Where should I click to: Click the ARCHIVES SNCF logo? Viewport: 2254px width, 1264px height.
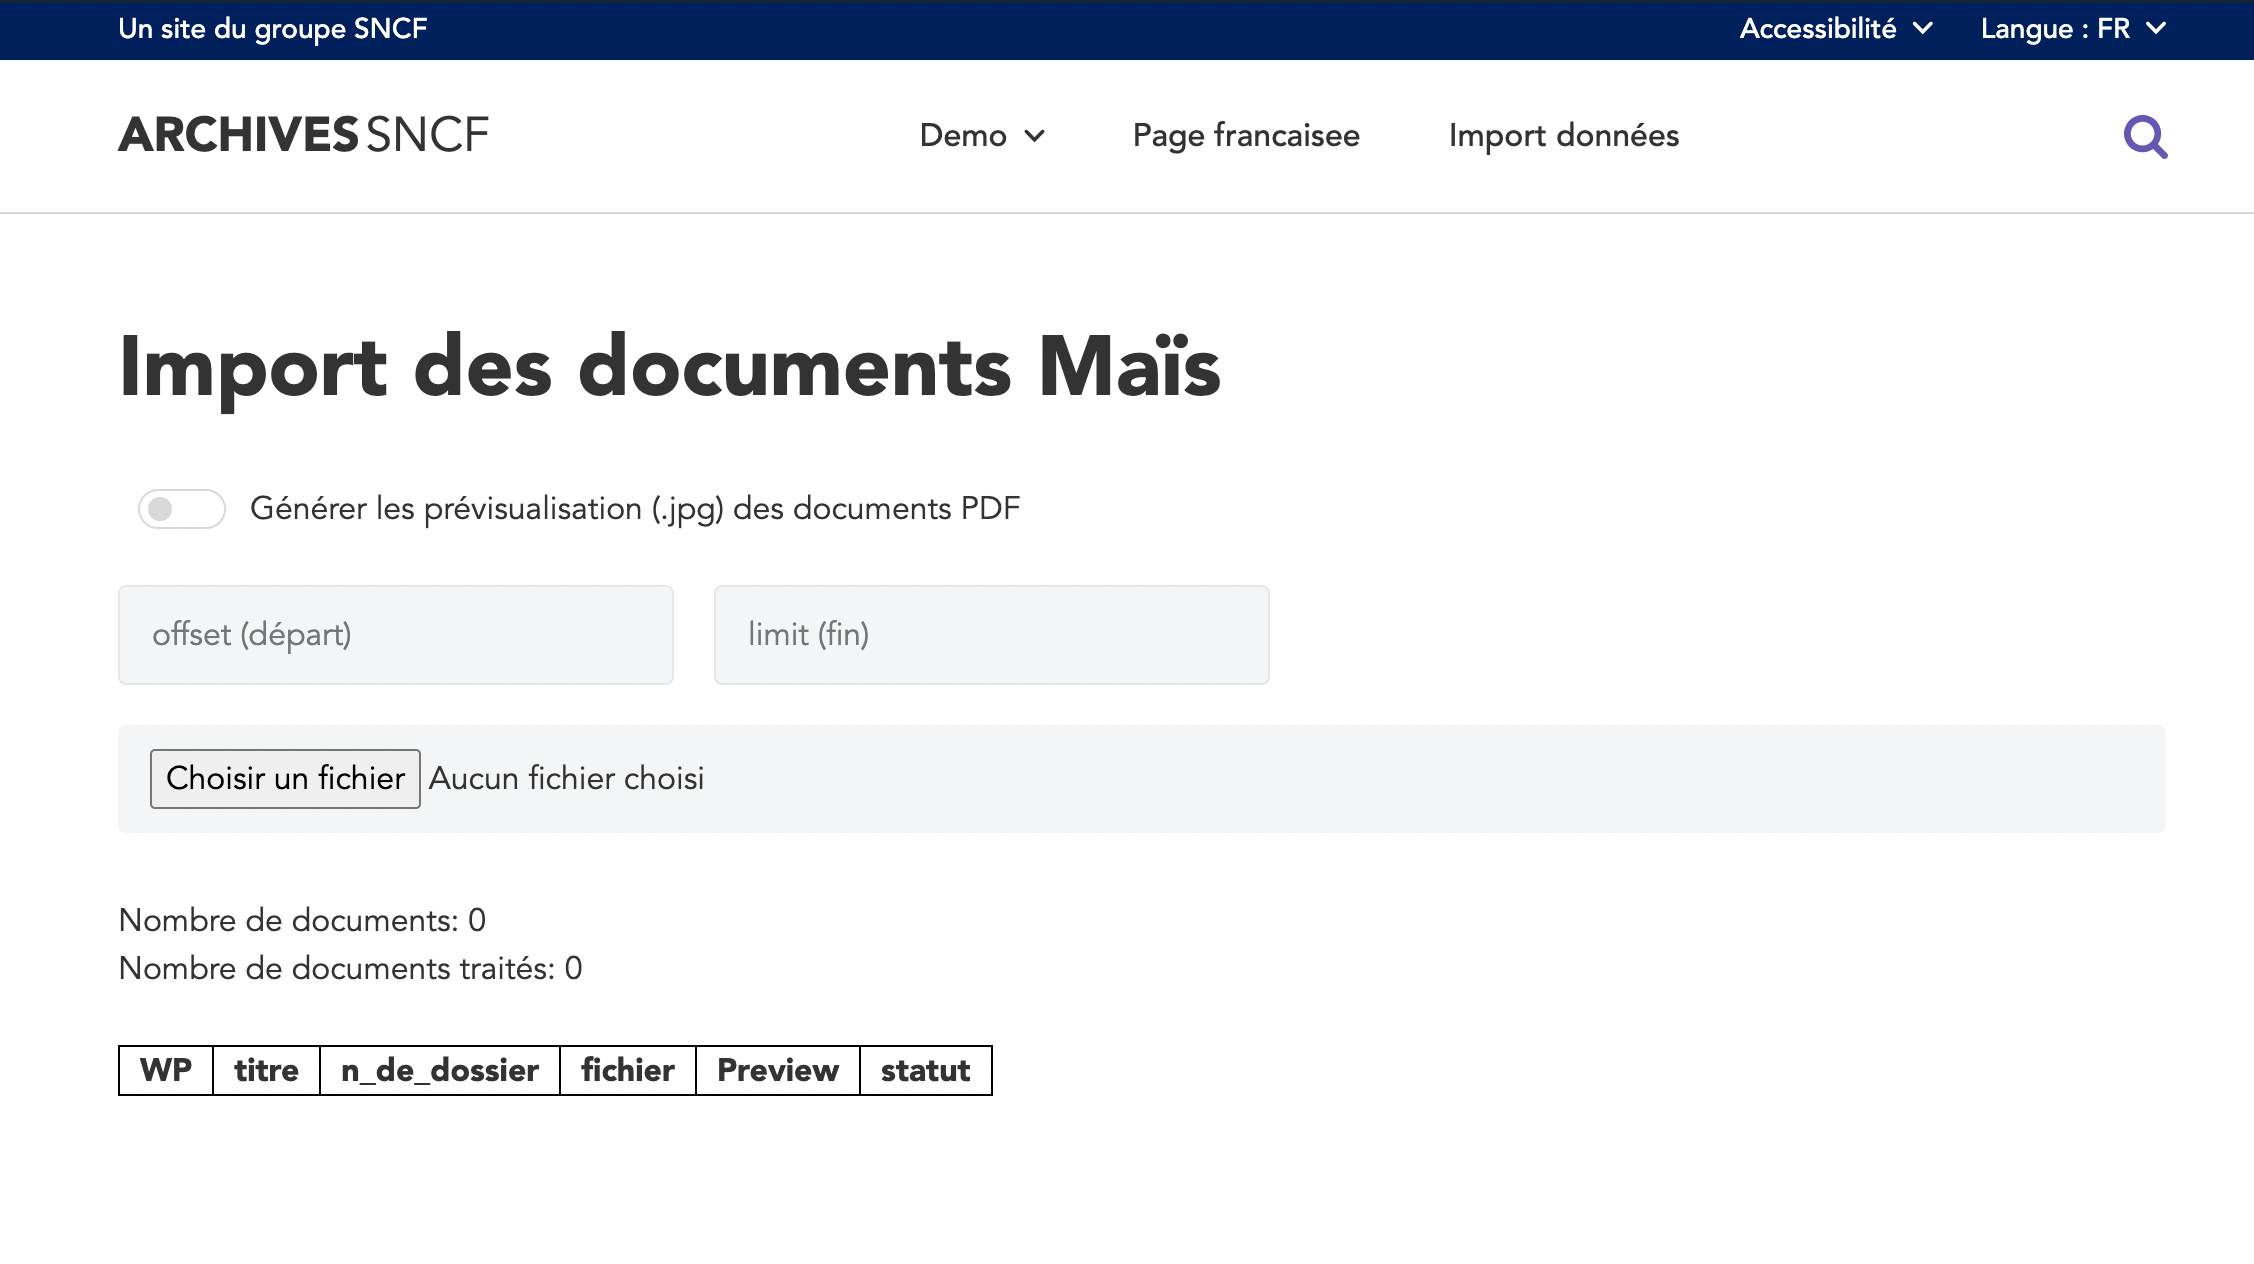[303, 135]
